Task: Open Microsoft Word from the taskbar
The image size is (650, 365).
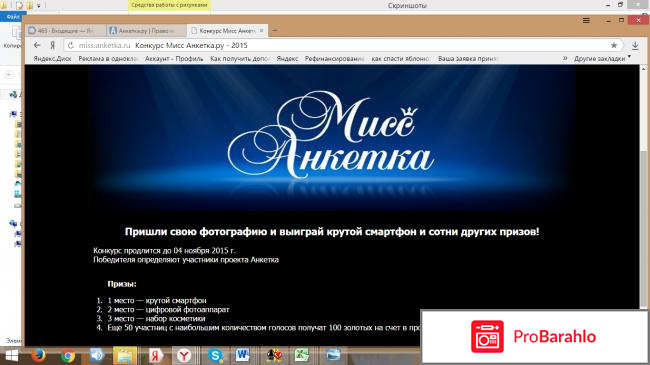Action: 243,355
